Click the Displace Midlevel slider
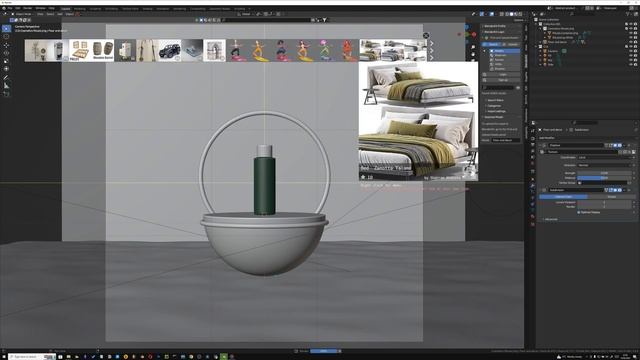 click(x=604, y=178)
